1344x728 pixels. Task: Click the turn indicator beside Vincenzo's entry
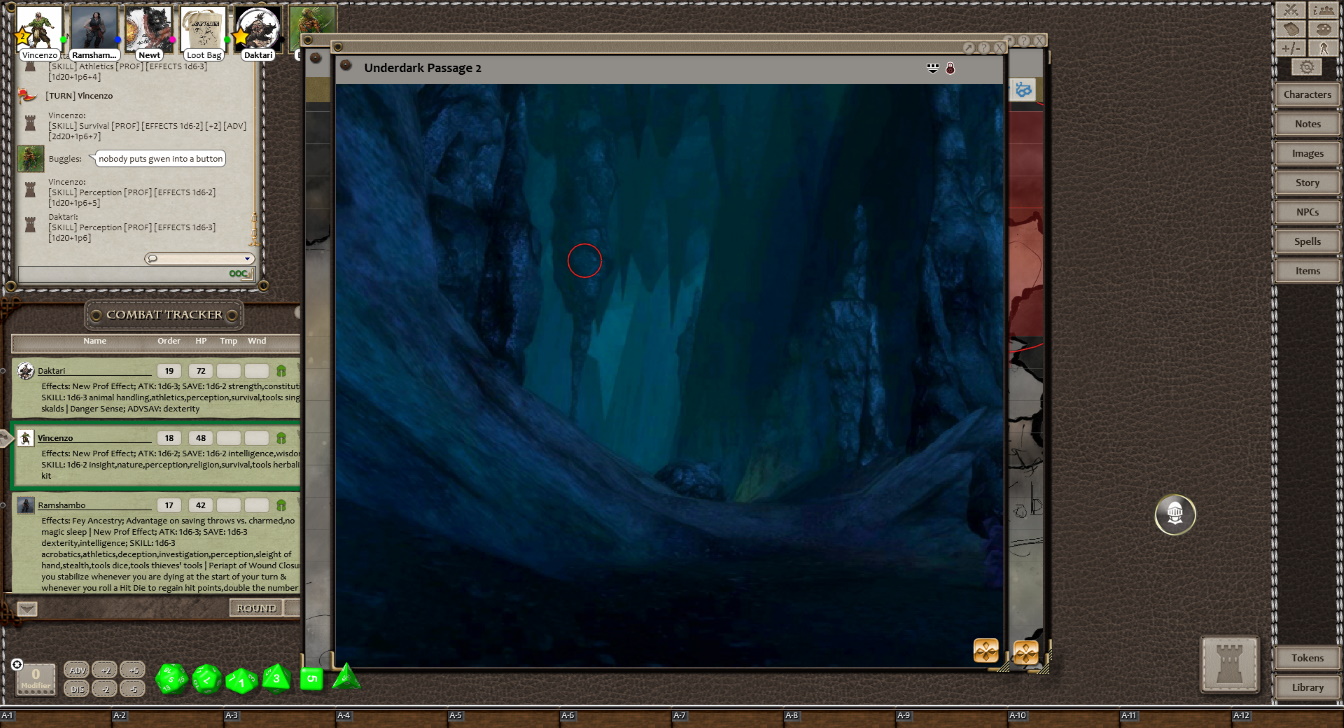pos(6,438)
